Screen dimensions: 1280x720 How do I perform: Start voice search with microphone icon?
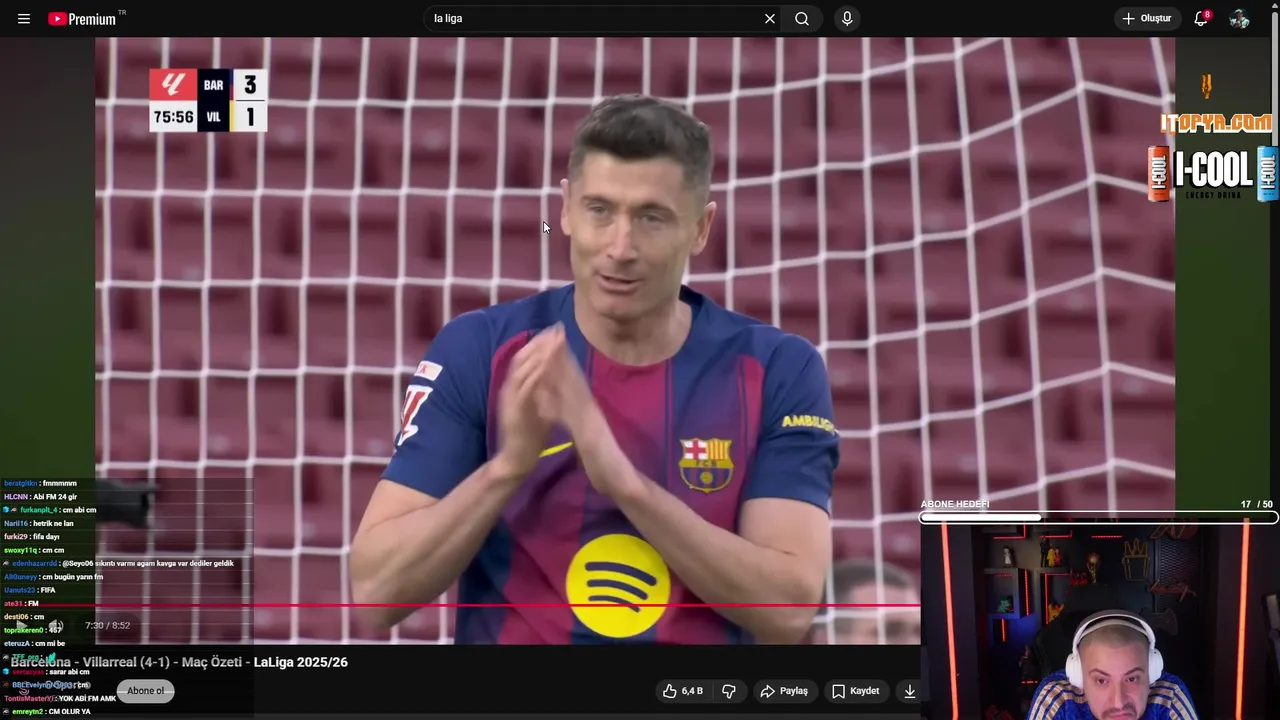[x=847, y=19]
